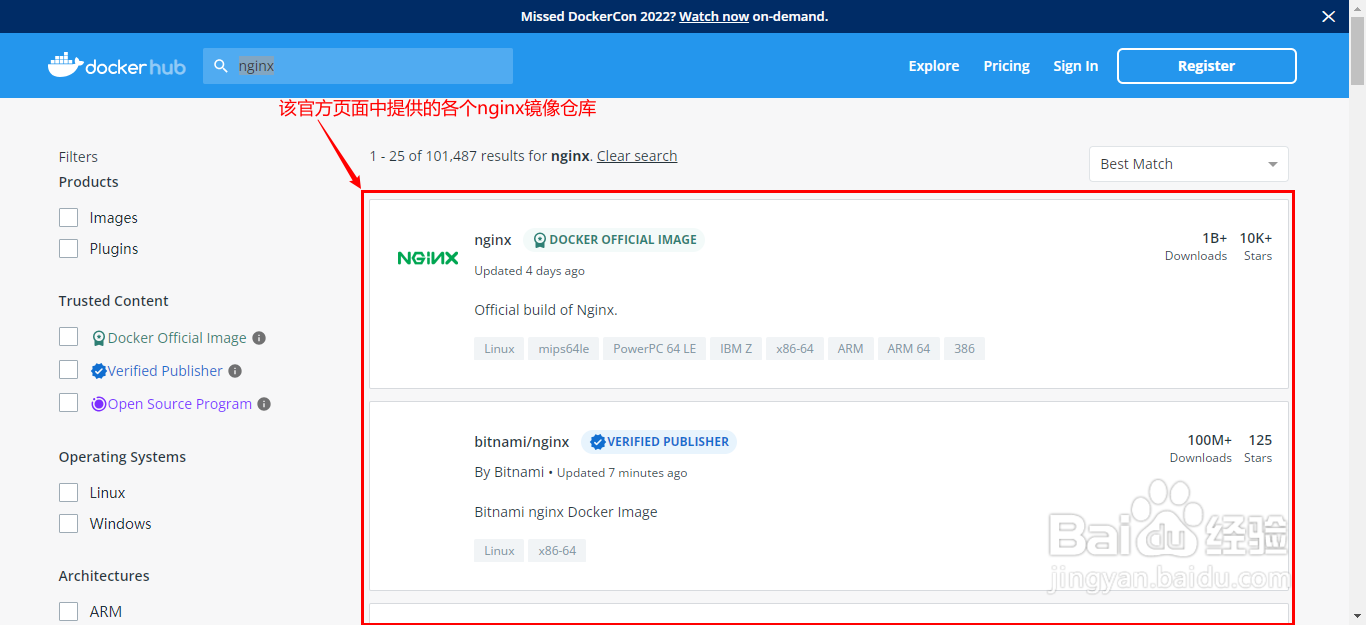
Task: Open the bitnami/nginx repository title
Action: click(522, 442)
